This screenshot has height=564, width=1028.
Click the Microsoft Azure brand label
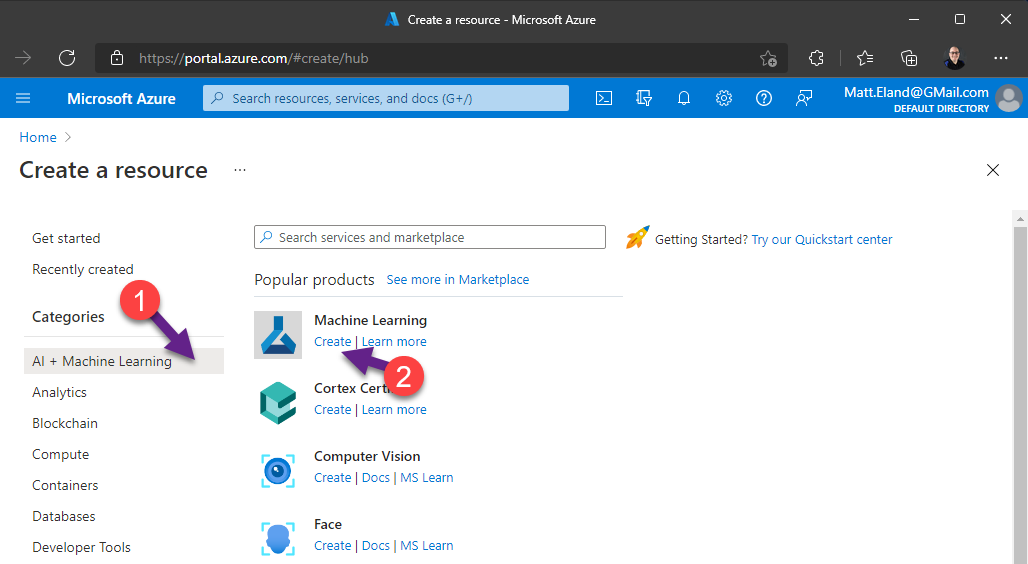pos(121,99)
